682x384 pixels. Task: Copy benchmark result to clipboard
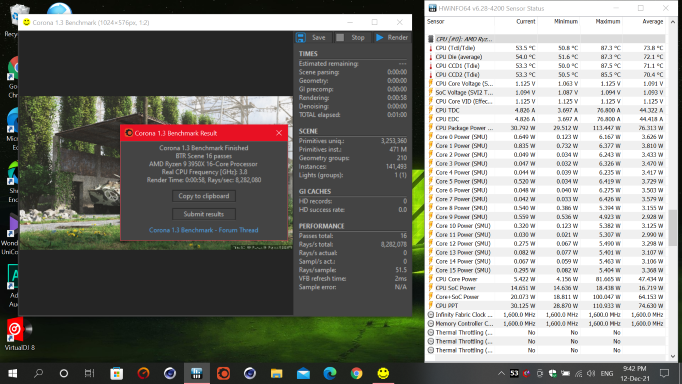(204, 196)
